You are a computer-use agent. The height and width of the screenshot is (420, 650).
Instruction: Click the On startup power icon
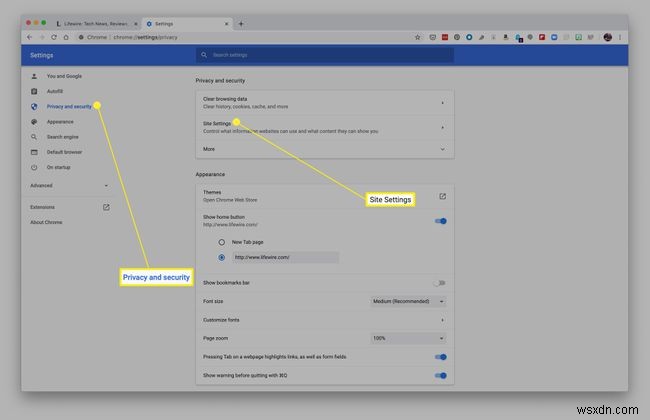point(34,168)
